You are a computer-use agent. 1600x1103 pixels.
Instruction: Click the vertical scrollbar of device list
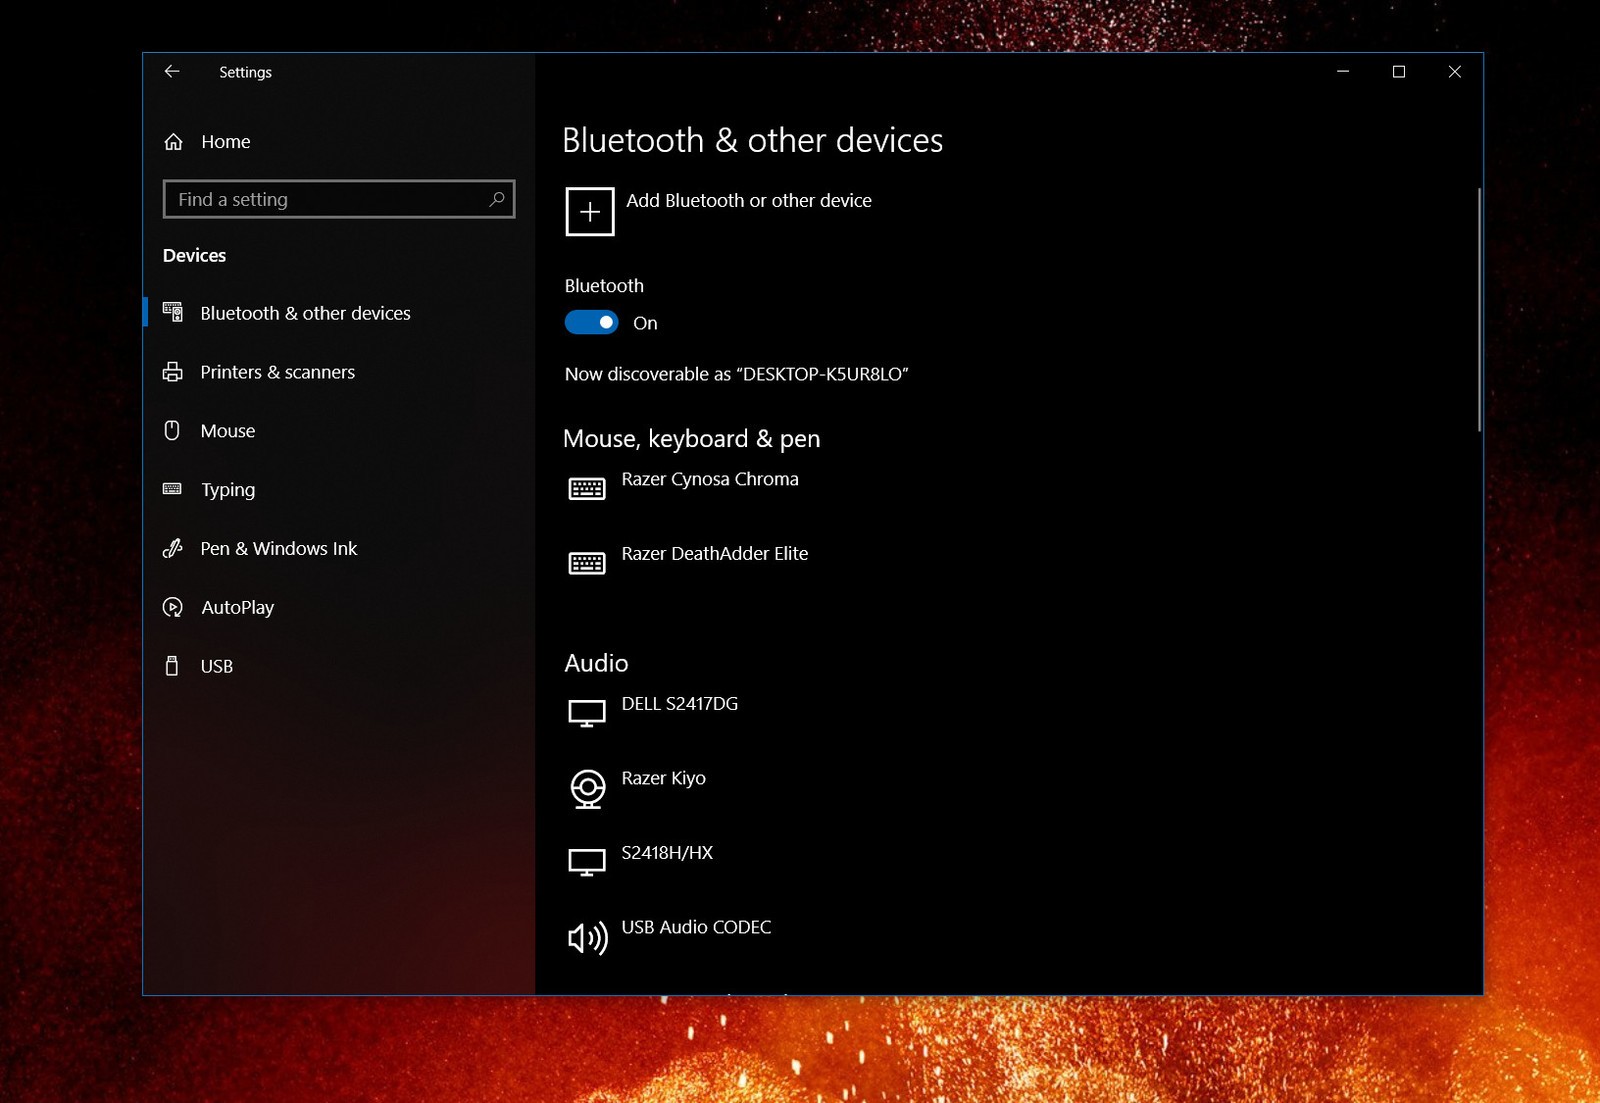coord(1478,310)
